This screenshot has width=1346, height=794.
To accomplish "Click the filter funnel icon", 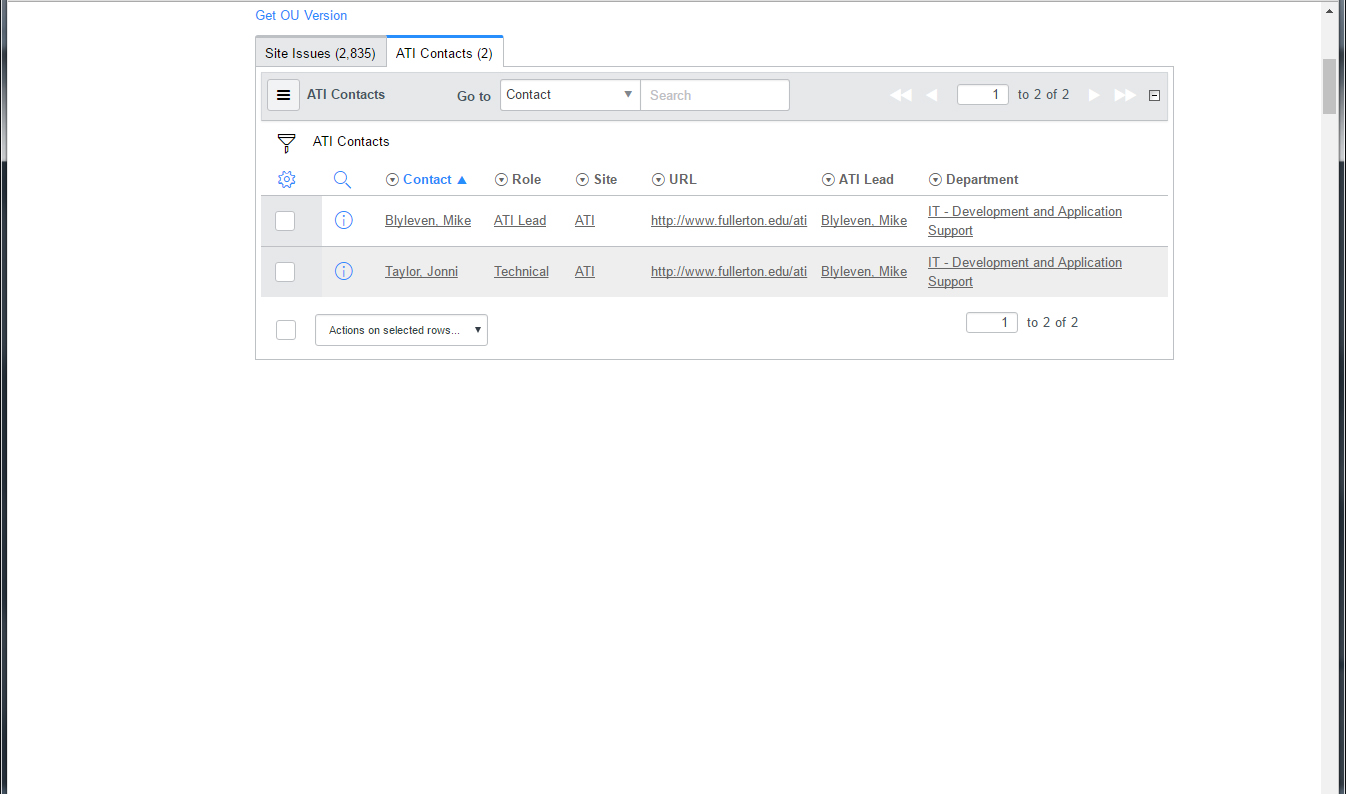I will (286, 142).
